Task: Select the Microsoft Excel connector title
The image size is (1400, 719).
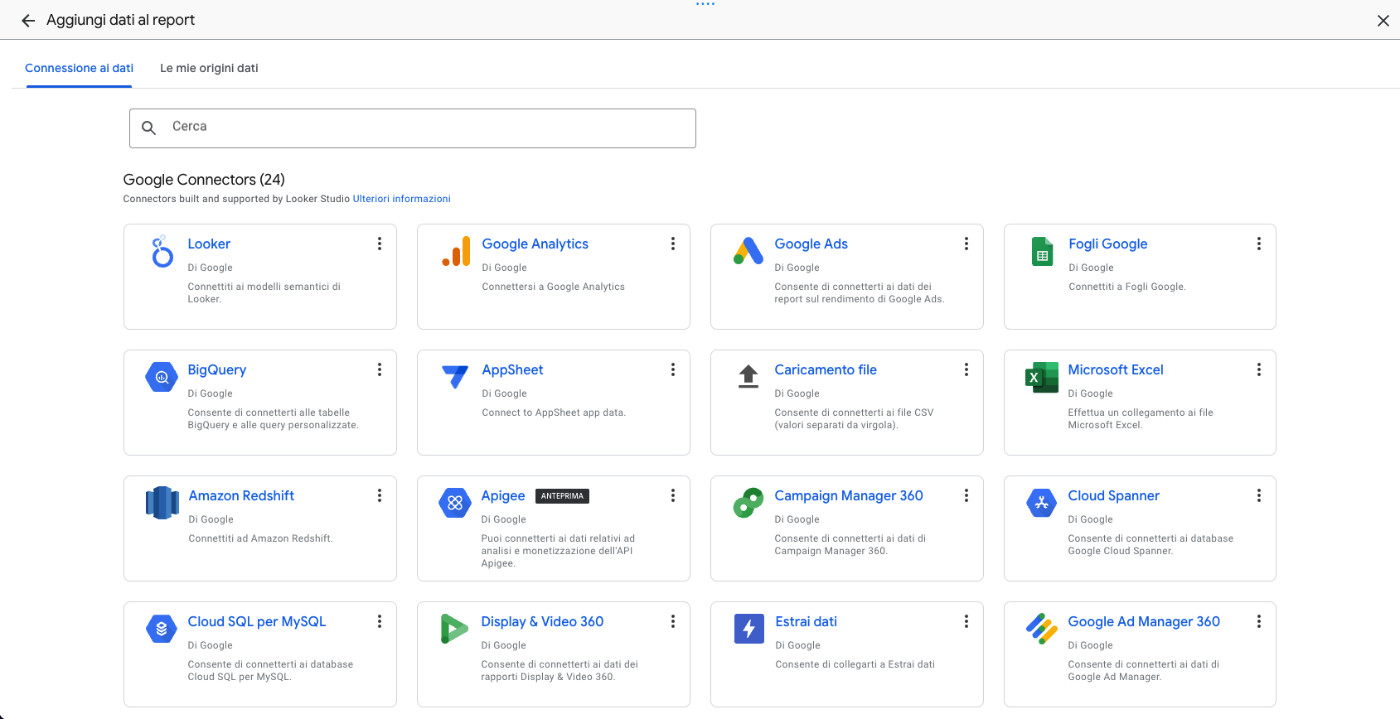Action: [x=1115, y=370]
